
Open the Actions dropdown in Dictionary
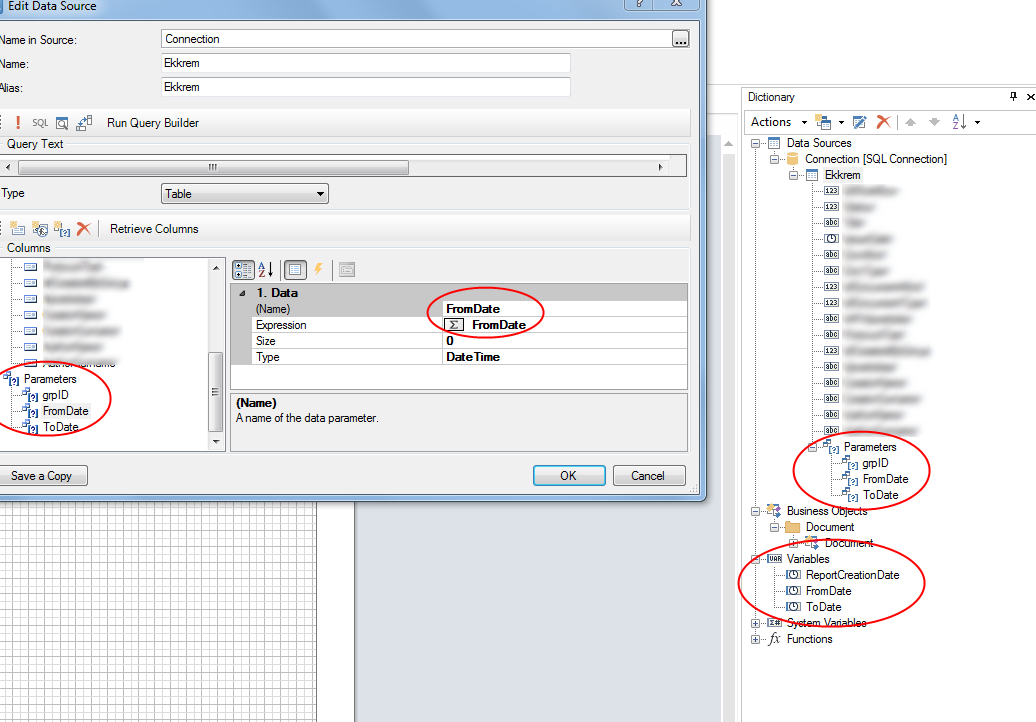pyautogui.click(x=778, y=122)
